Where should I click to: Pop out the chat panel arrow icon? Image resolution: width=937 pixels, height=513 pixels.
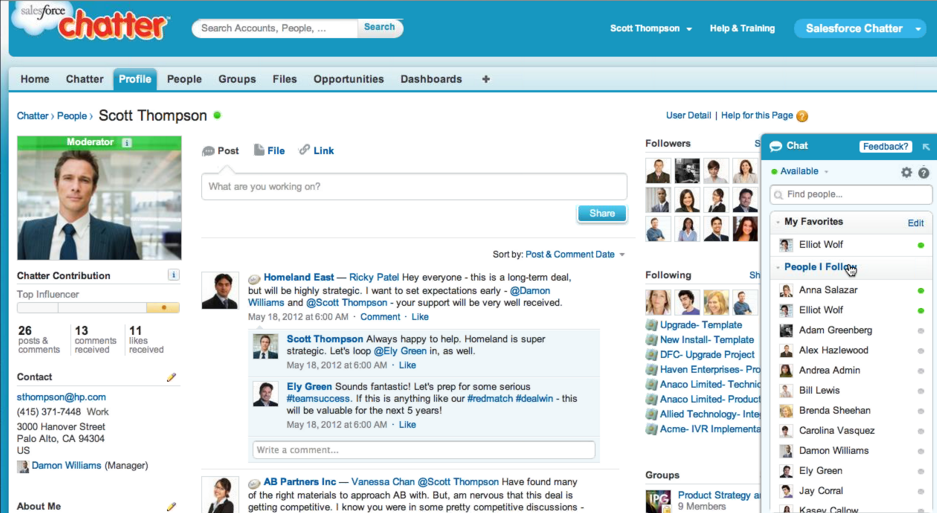tap(926, 147)
